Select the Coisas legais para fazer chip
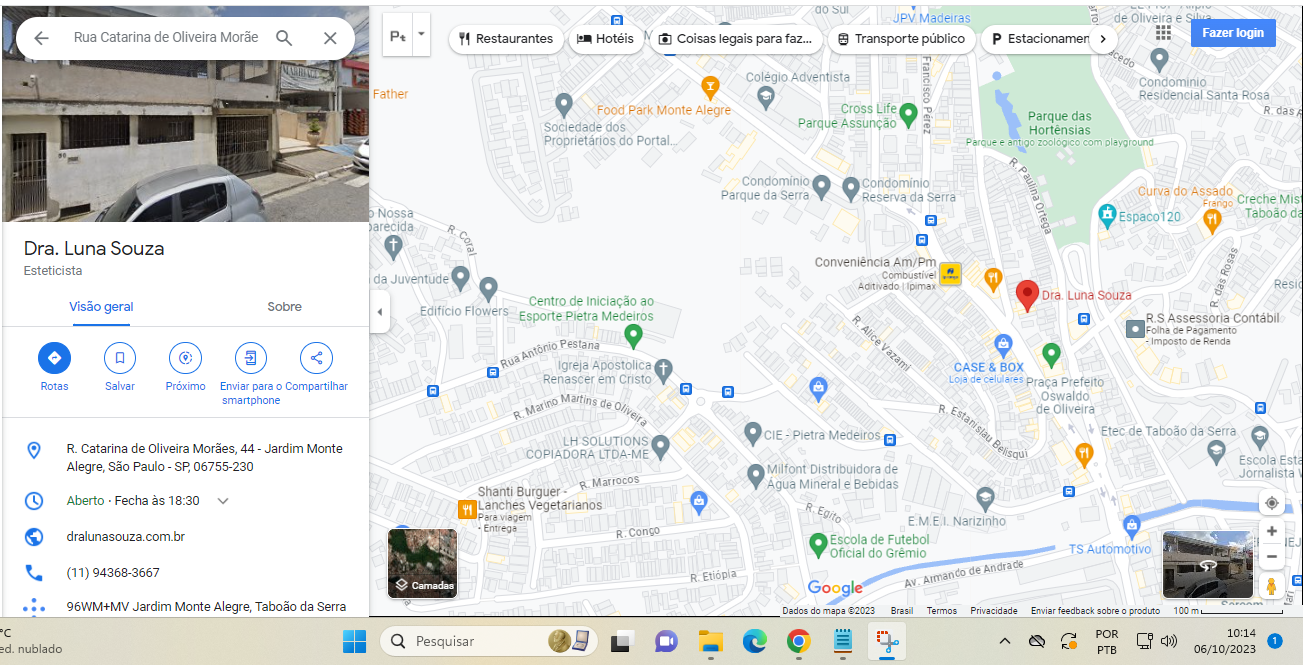 click(x=736, y=39)
